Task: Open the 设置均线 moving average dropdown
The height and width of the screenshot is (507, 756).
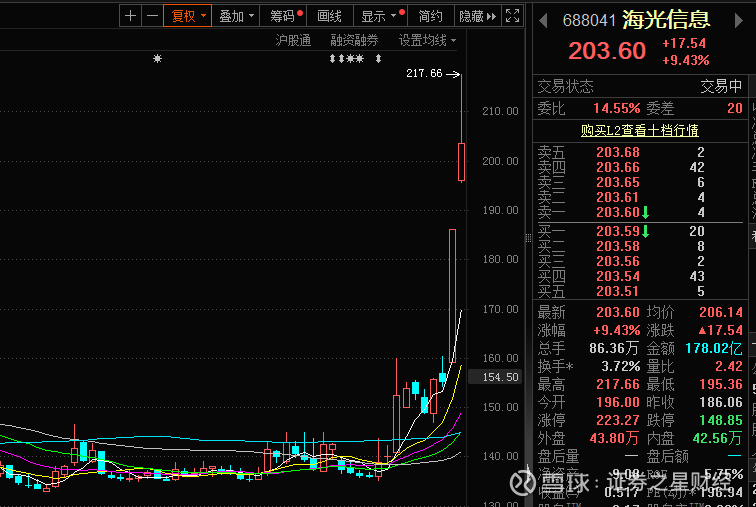Action: (x=427, y=40)
